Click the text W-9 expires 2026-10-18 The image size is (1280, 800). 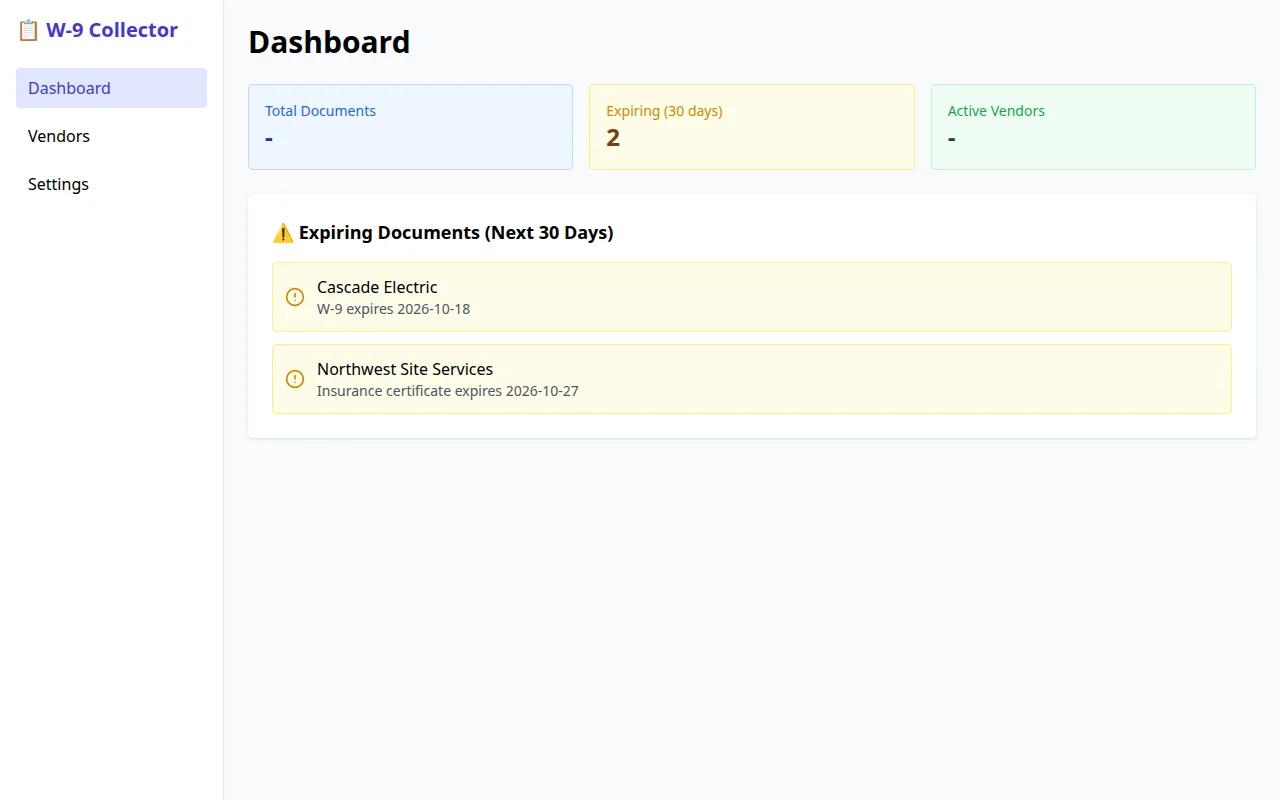click(x=393, y=309)
